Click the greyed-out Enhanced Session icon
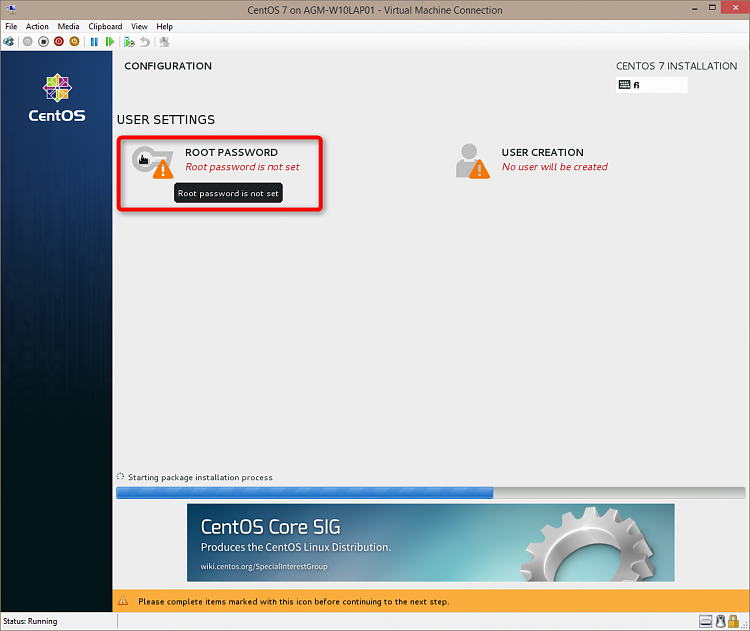 pos(165,42)
